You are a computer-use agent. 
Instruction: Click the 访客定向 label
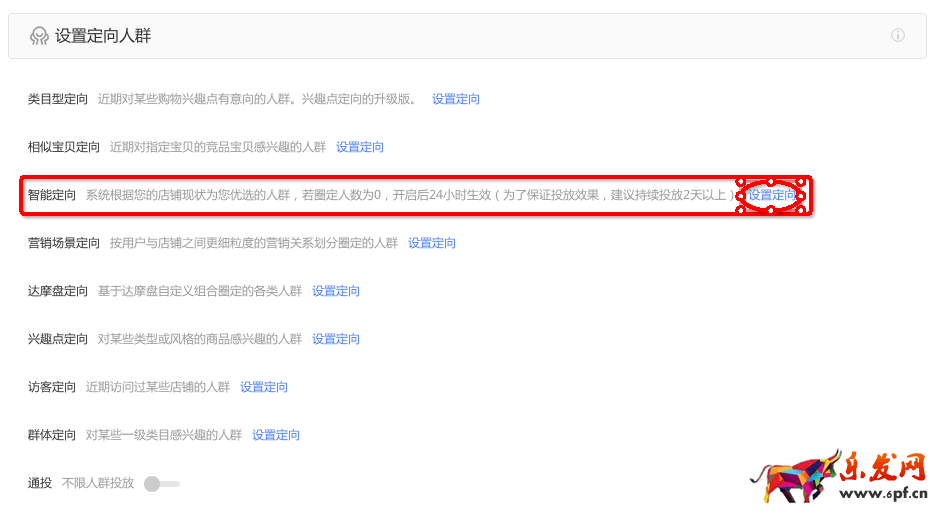[52, 387]
